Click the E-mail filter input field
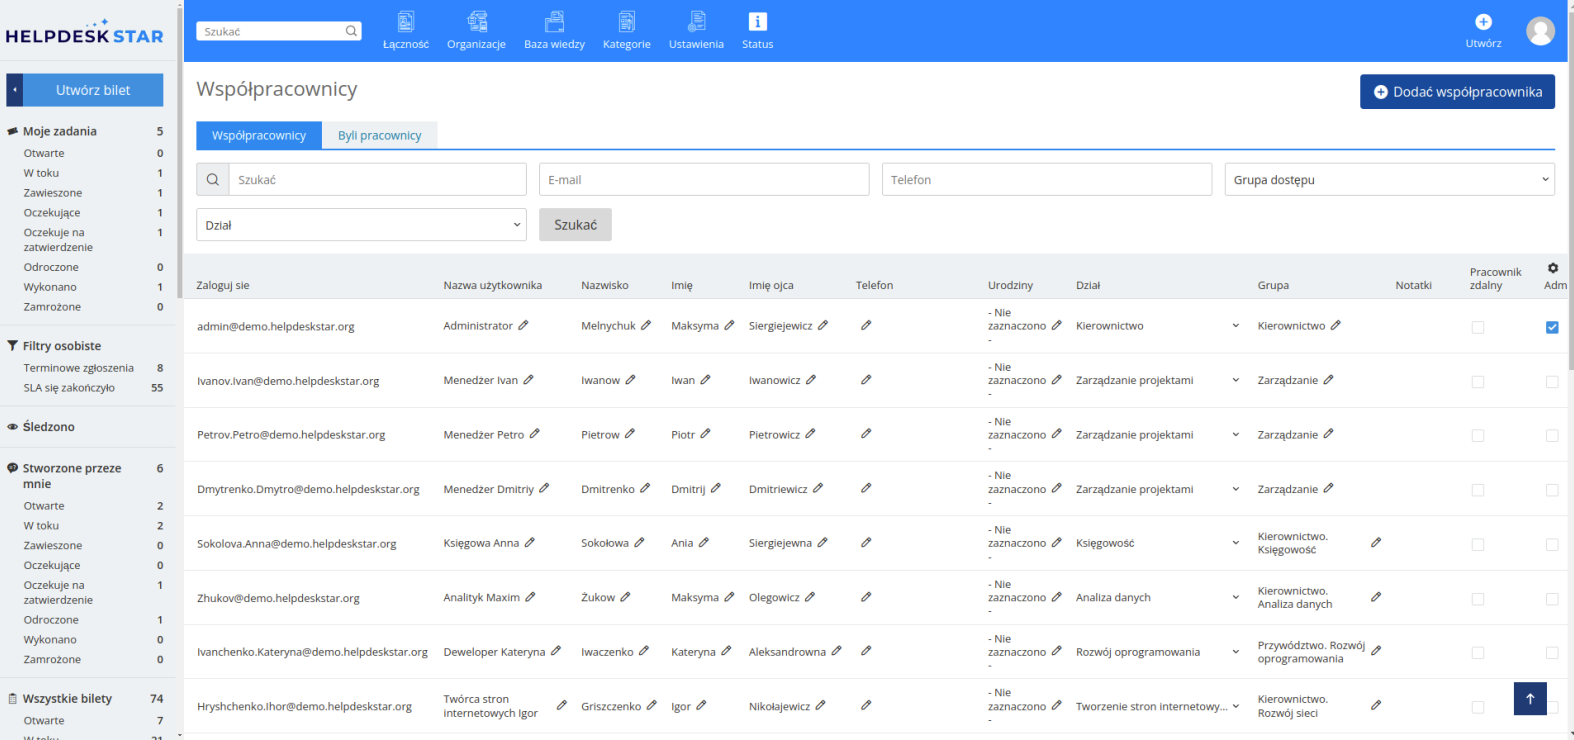 703,180
